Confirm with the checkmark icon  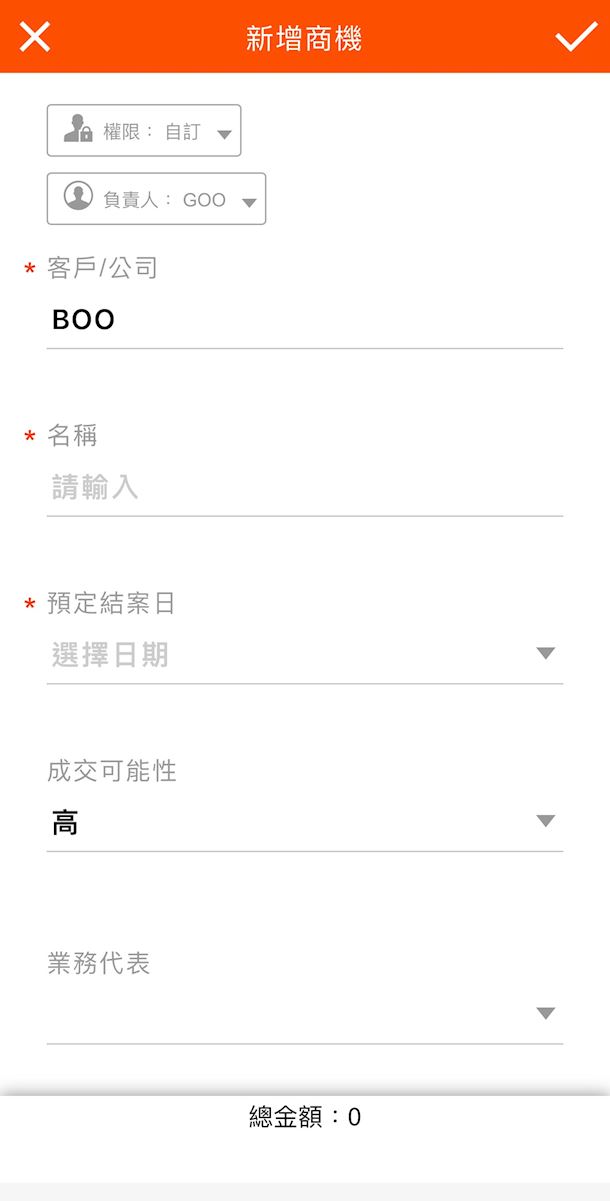(x=576, y=37)
